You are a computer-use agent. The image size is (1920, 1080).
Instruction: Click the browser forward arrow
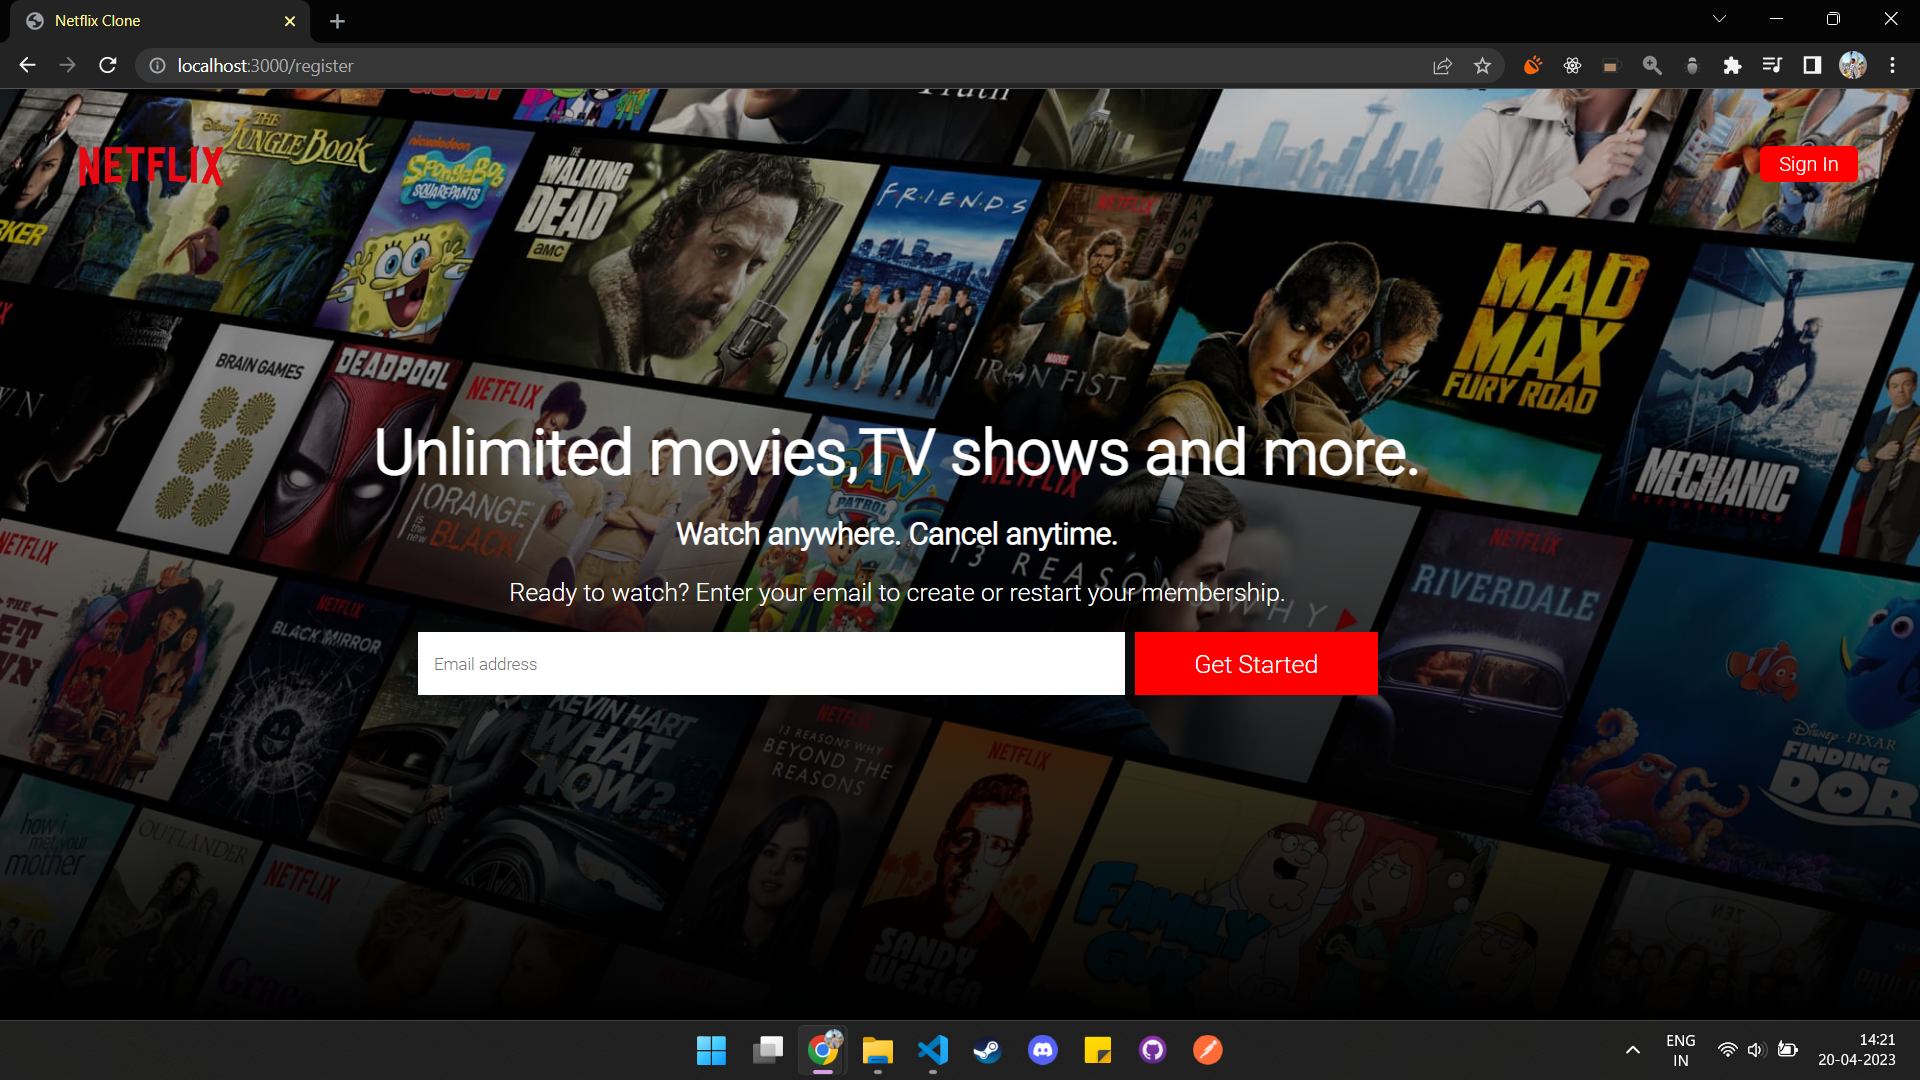pyautogui.click(x=67, y=65)
